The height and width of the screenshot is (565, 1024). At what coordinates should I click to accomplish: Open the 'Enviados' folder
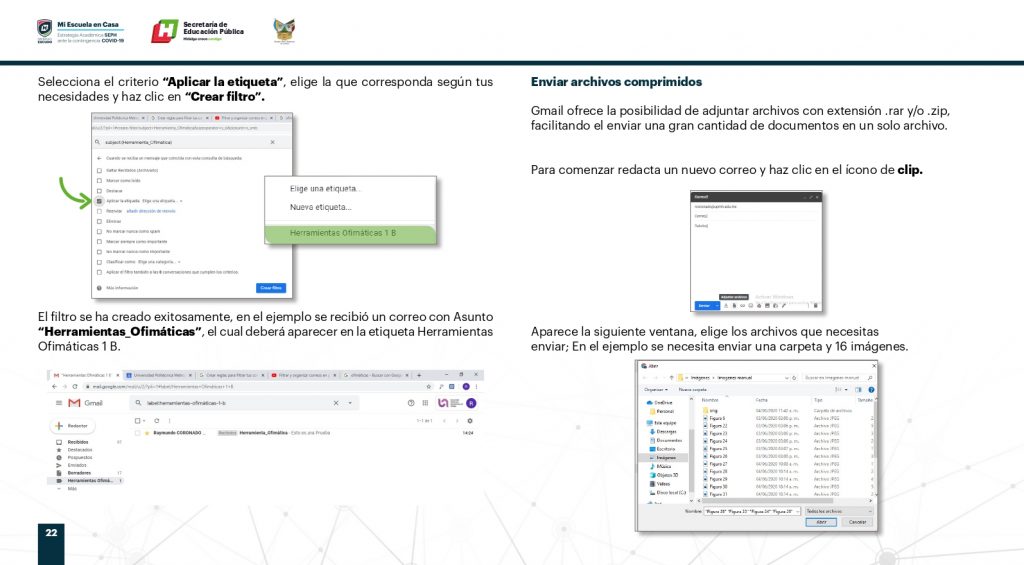pyautogui.click(x=77, y=465)
